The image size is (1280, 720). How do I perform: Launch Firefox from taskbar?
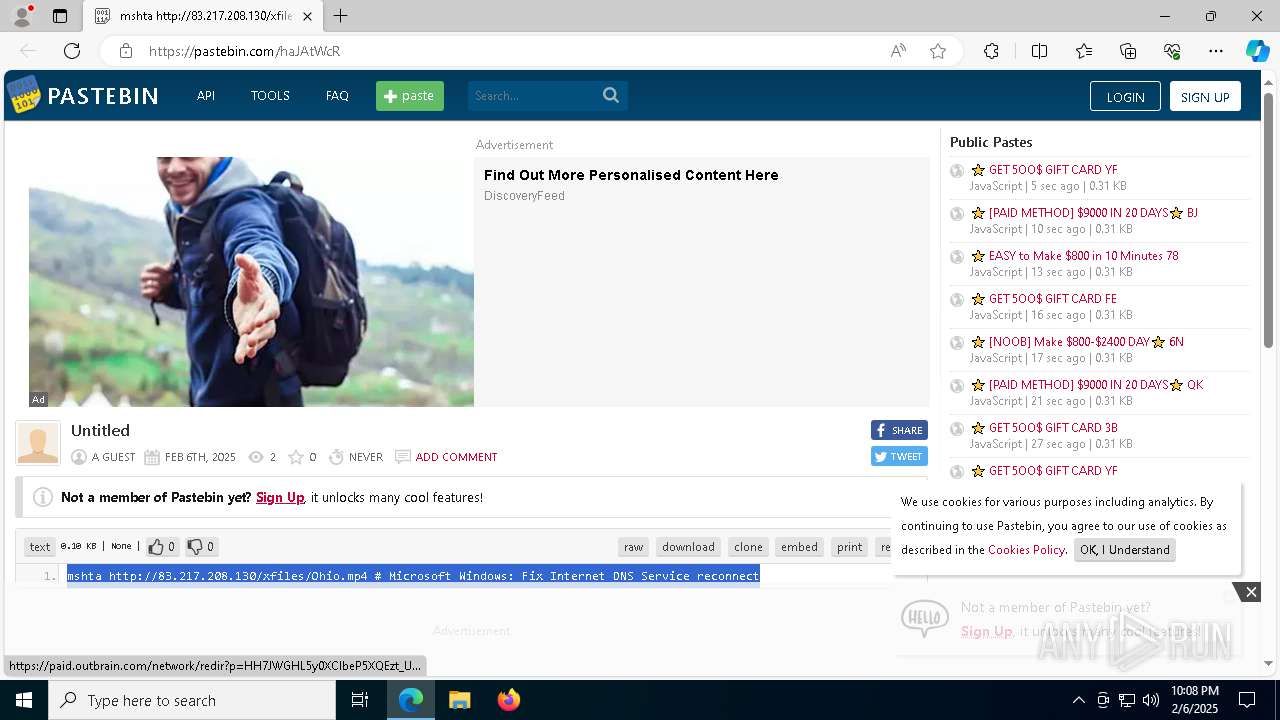pyautogui.click(x=508, y=700)
